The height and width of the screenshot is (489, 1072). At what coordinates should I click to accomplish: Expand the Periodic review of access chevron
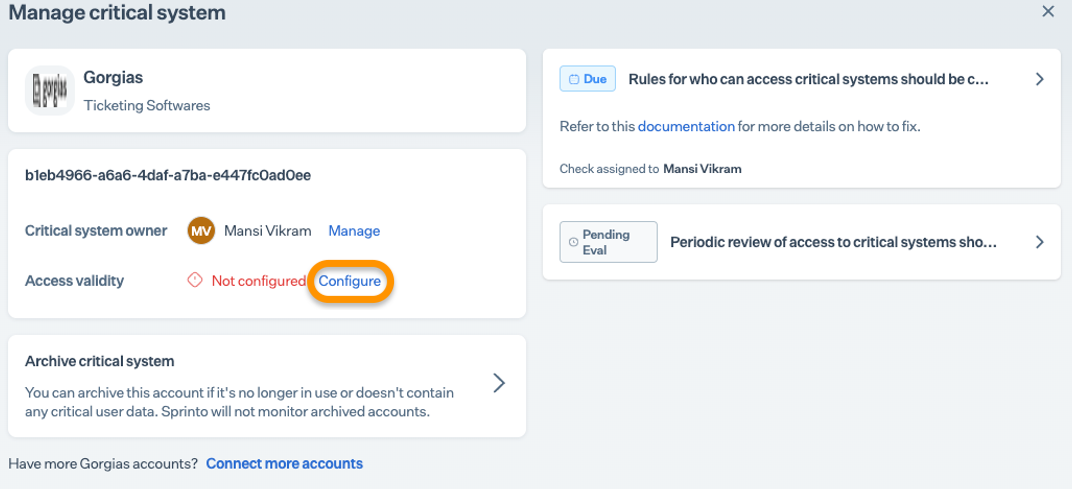click(x=1039, y=242)
